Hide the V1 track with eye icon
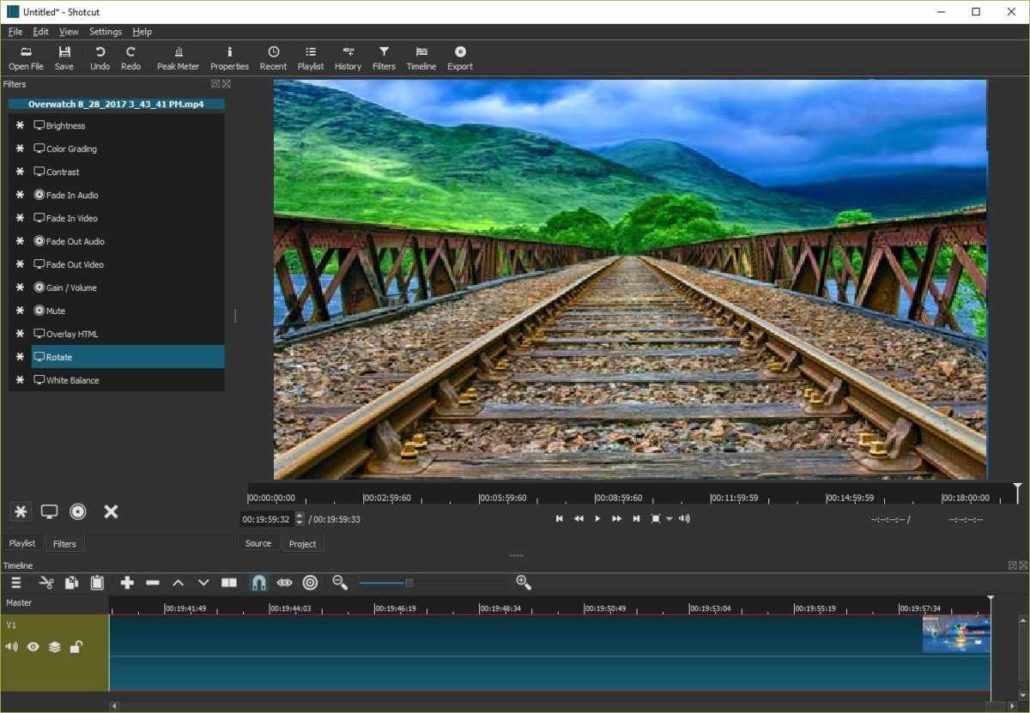 coord(33,647)
